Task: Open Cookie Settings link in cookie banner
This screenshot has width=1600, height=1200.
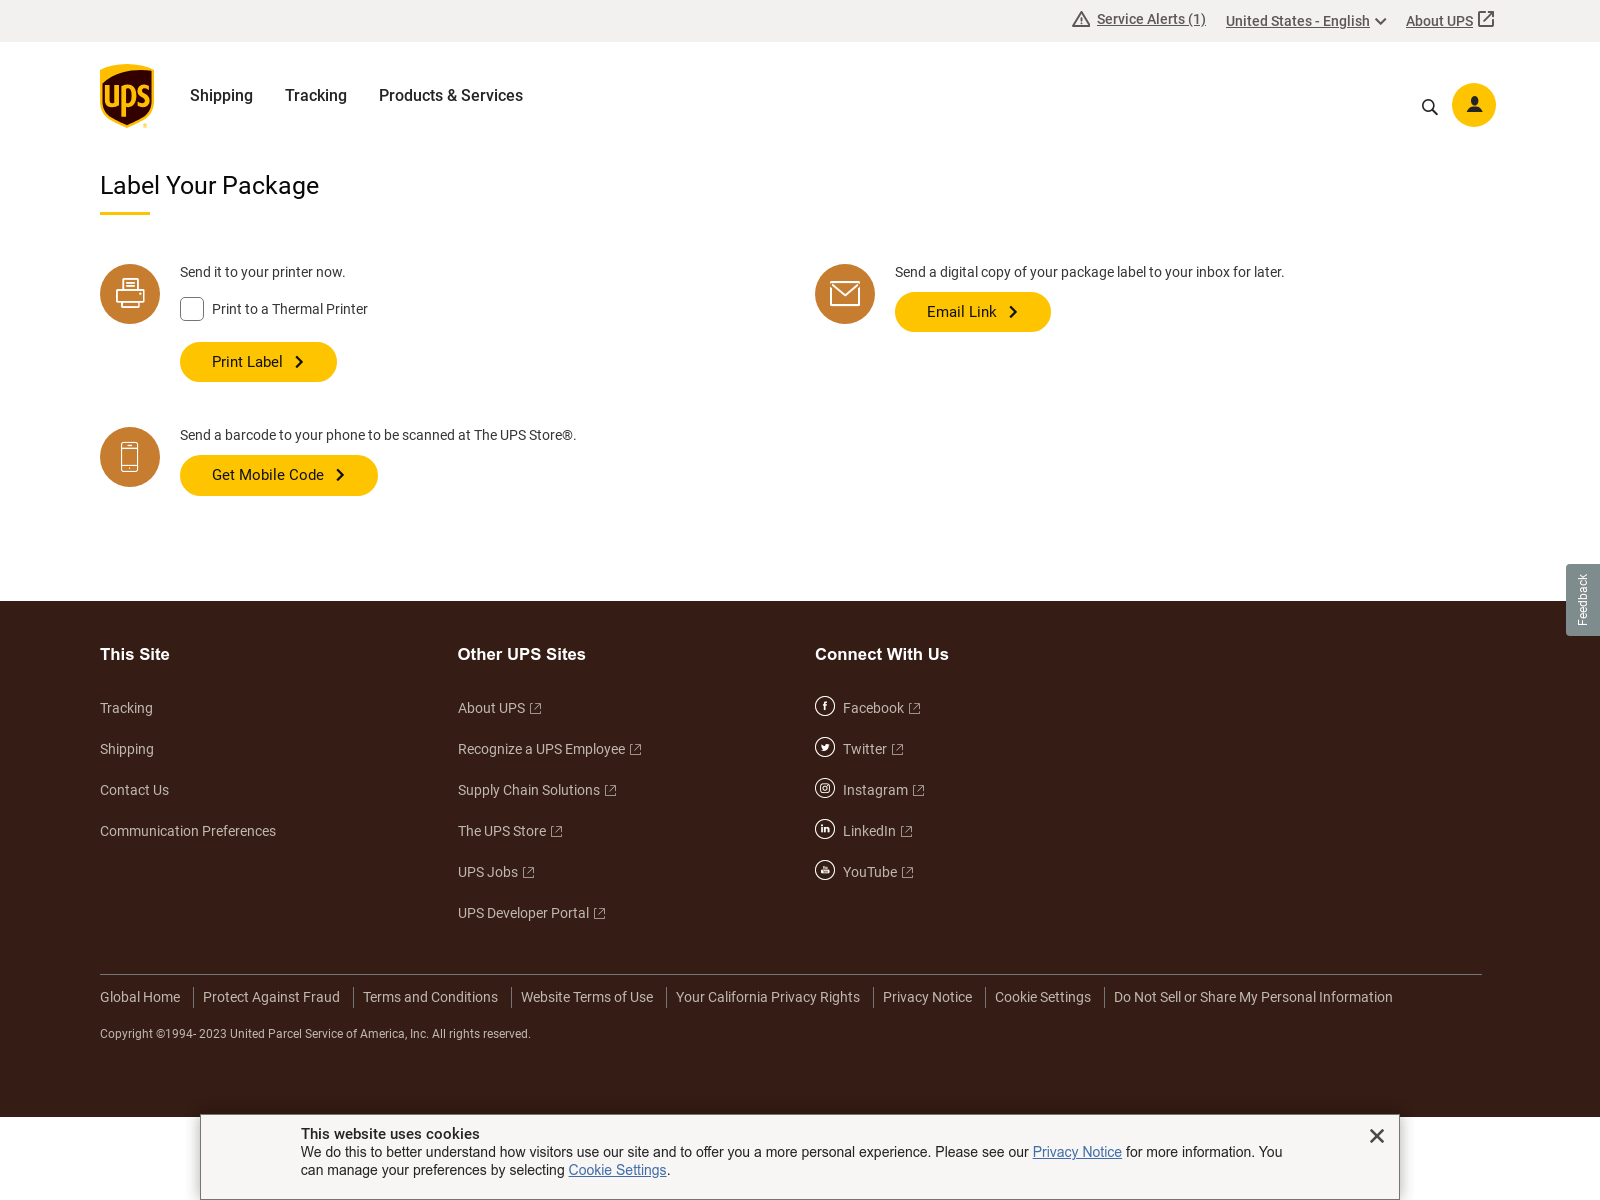Action: (x=617, y=1170)
